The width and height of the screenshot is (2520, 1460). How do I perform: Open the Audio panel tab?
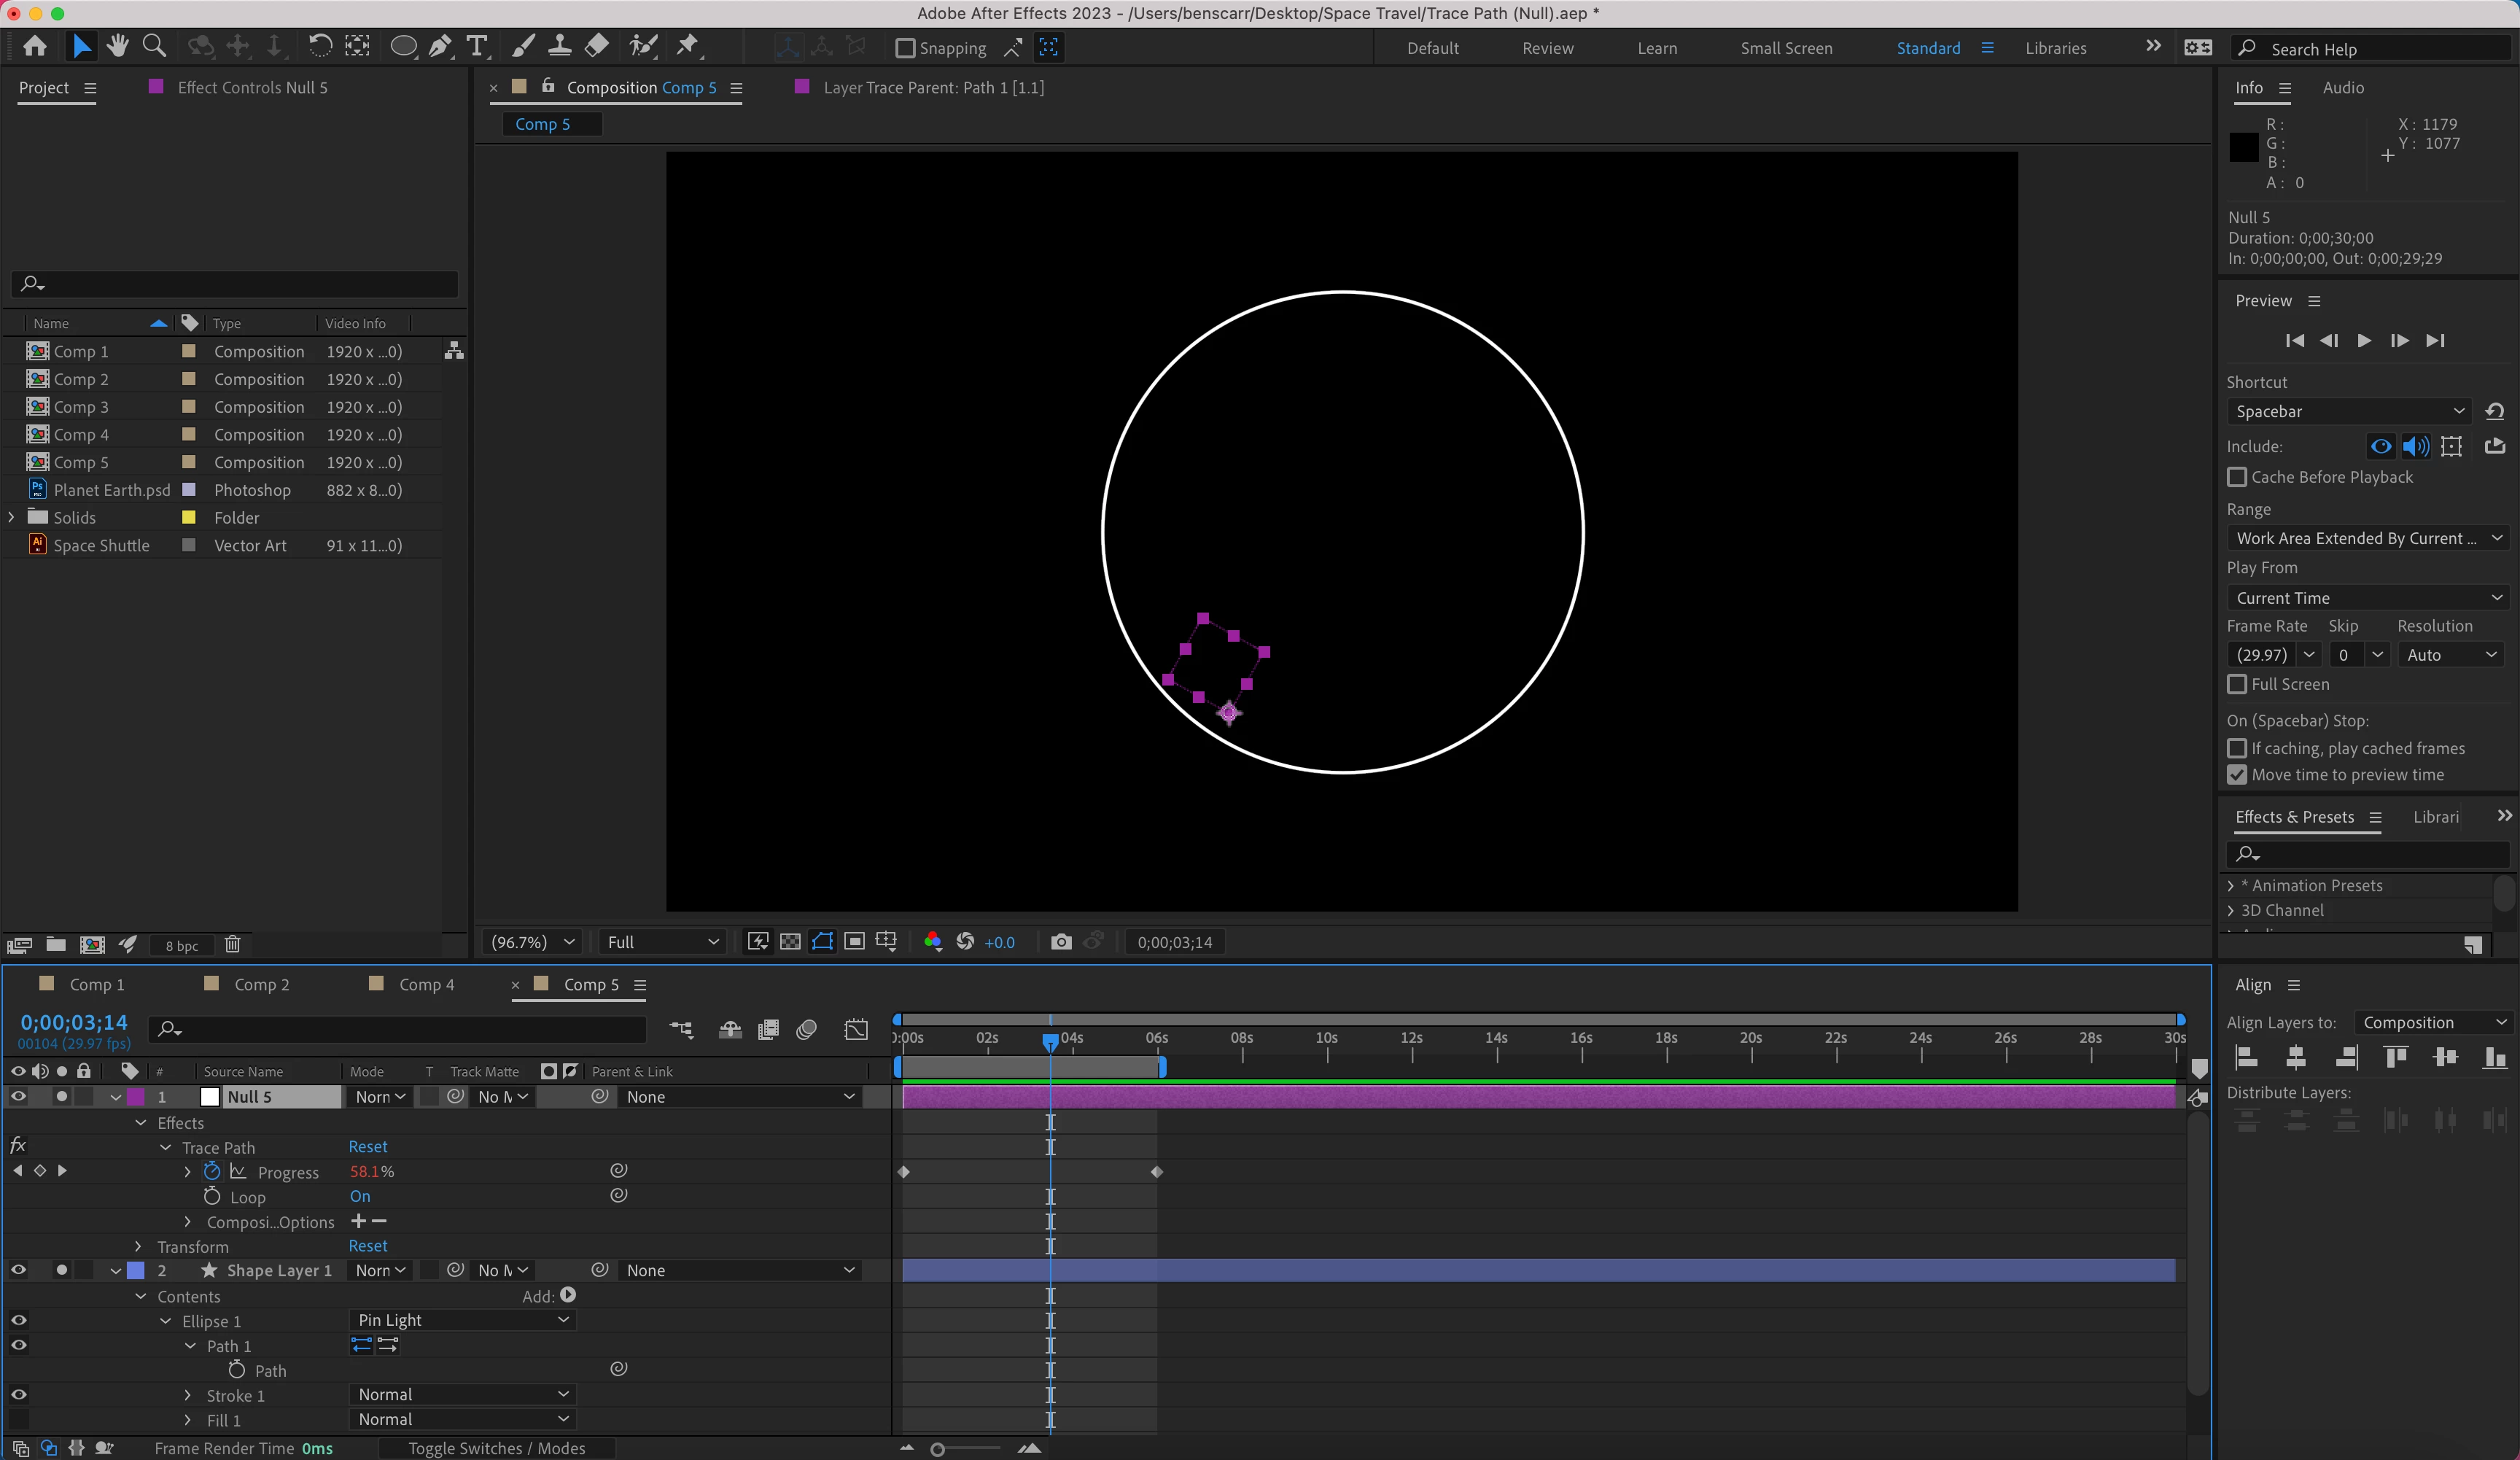[x=2343, y=88]
